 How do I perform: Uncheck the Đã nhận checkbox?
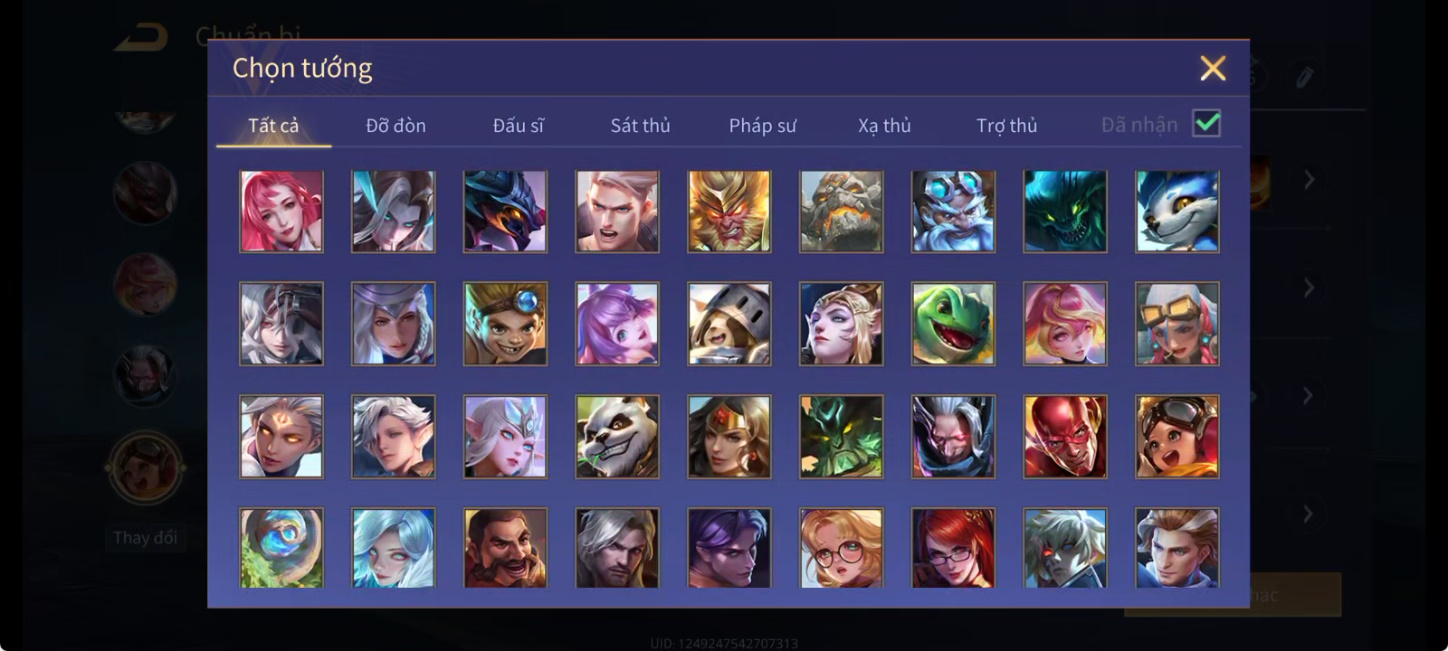[1207, 124]
